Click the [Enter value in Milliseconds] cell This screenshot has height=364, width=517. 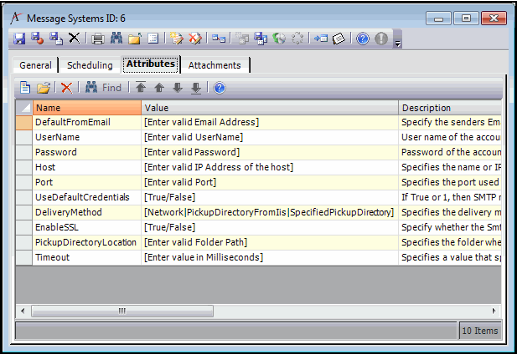click(270, 258)
